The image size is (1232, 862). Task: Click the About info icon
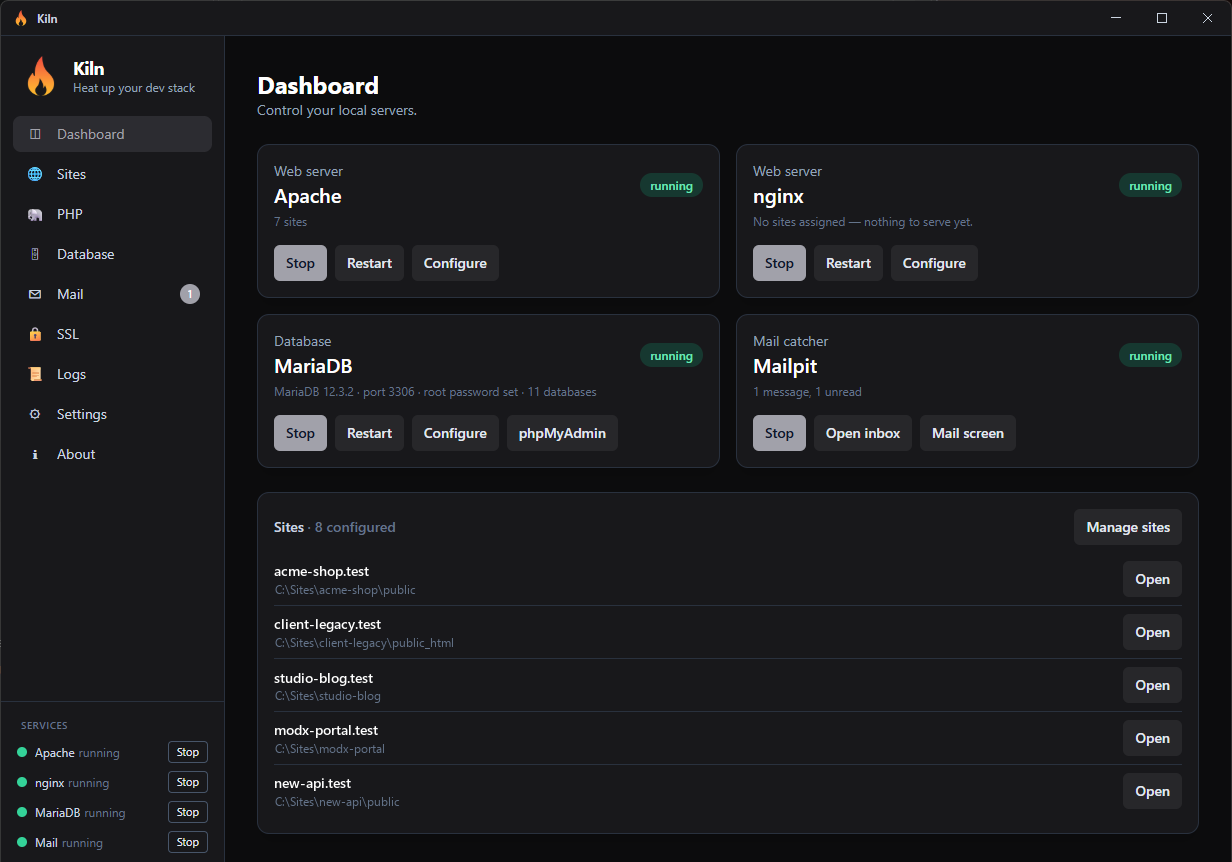(x=35, y=454)
